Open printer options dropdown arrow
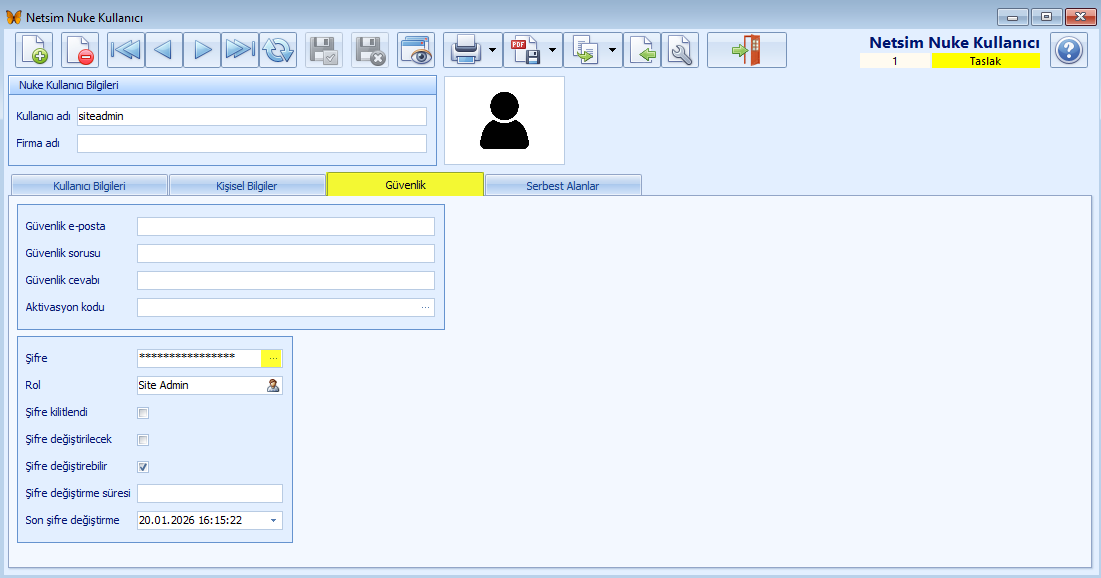Image resolution: width=1101 pixels, height=578 pixels. point(492,50)
